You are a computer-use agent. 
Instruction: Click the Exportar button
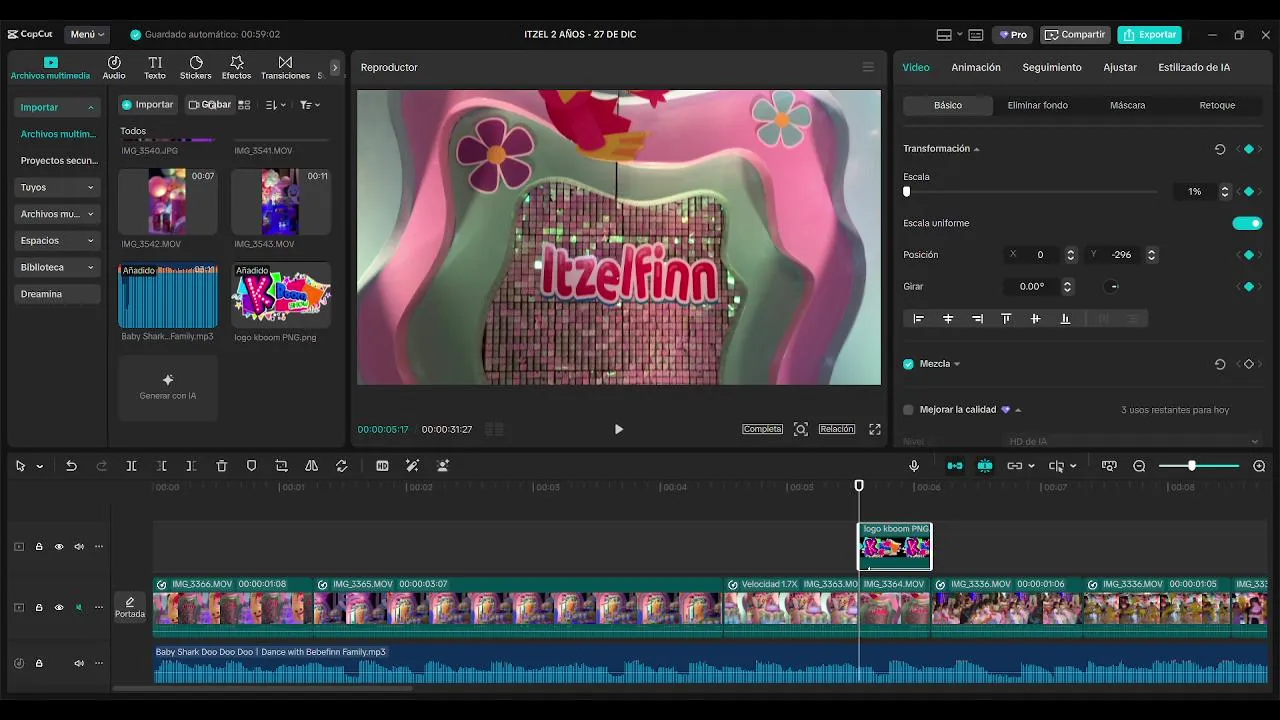point(1149,35)
